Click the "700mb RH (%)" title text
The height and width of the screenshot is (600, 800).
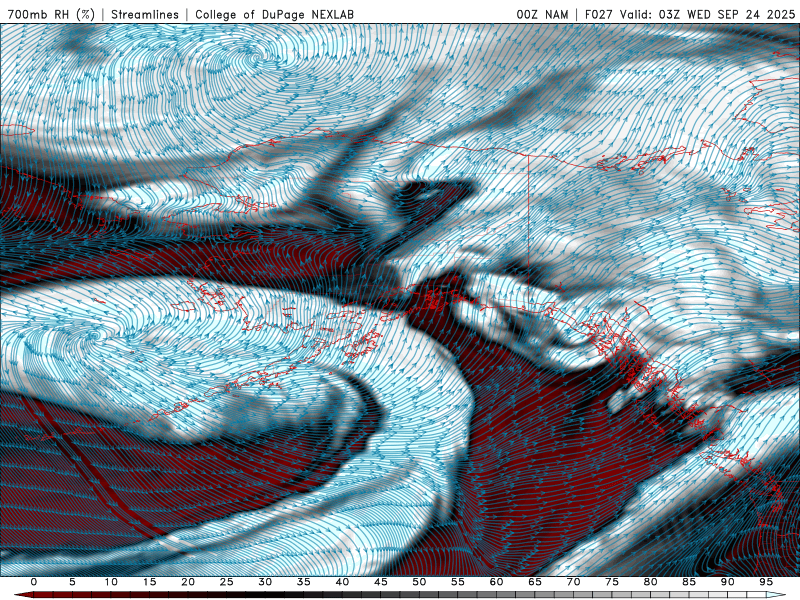(x=52, y=14)
